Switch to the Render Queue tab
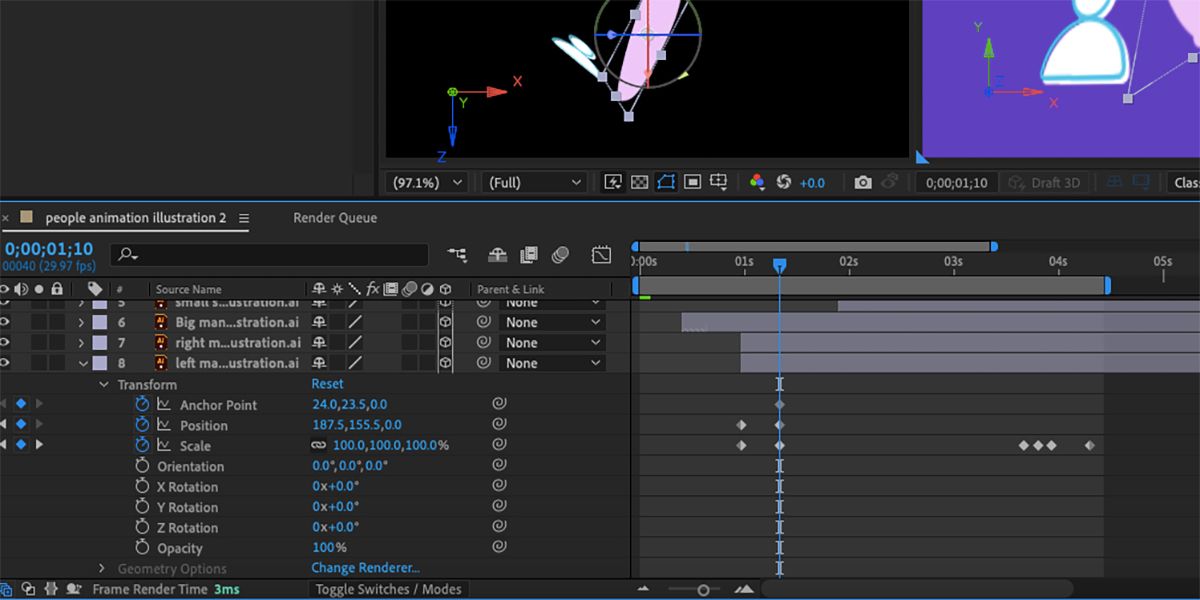 (335, 218)
